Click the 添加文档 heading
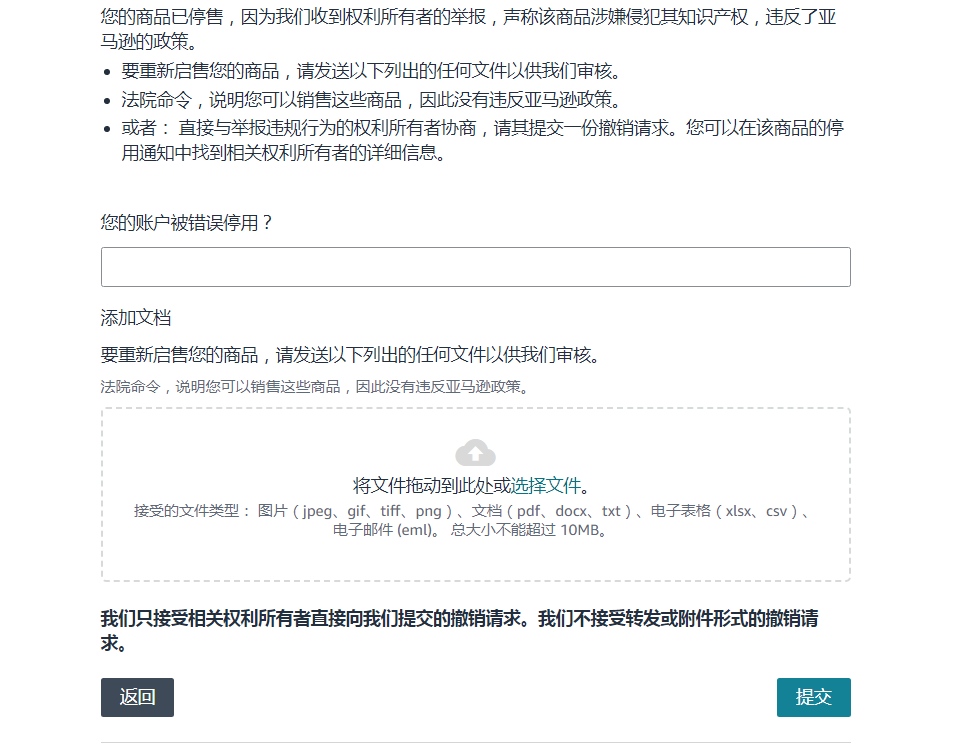Screen dimensions: 956x752 pyautogui.click(x=136, y=318)
